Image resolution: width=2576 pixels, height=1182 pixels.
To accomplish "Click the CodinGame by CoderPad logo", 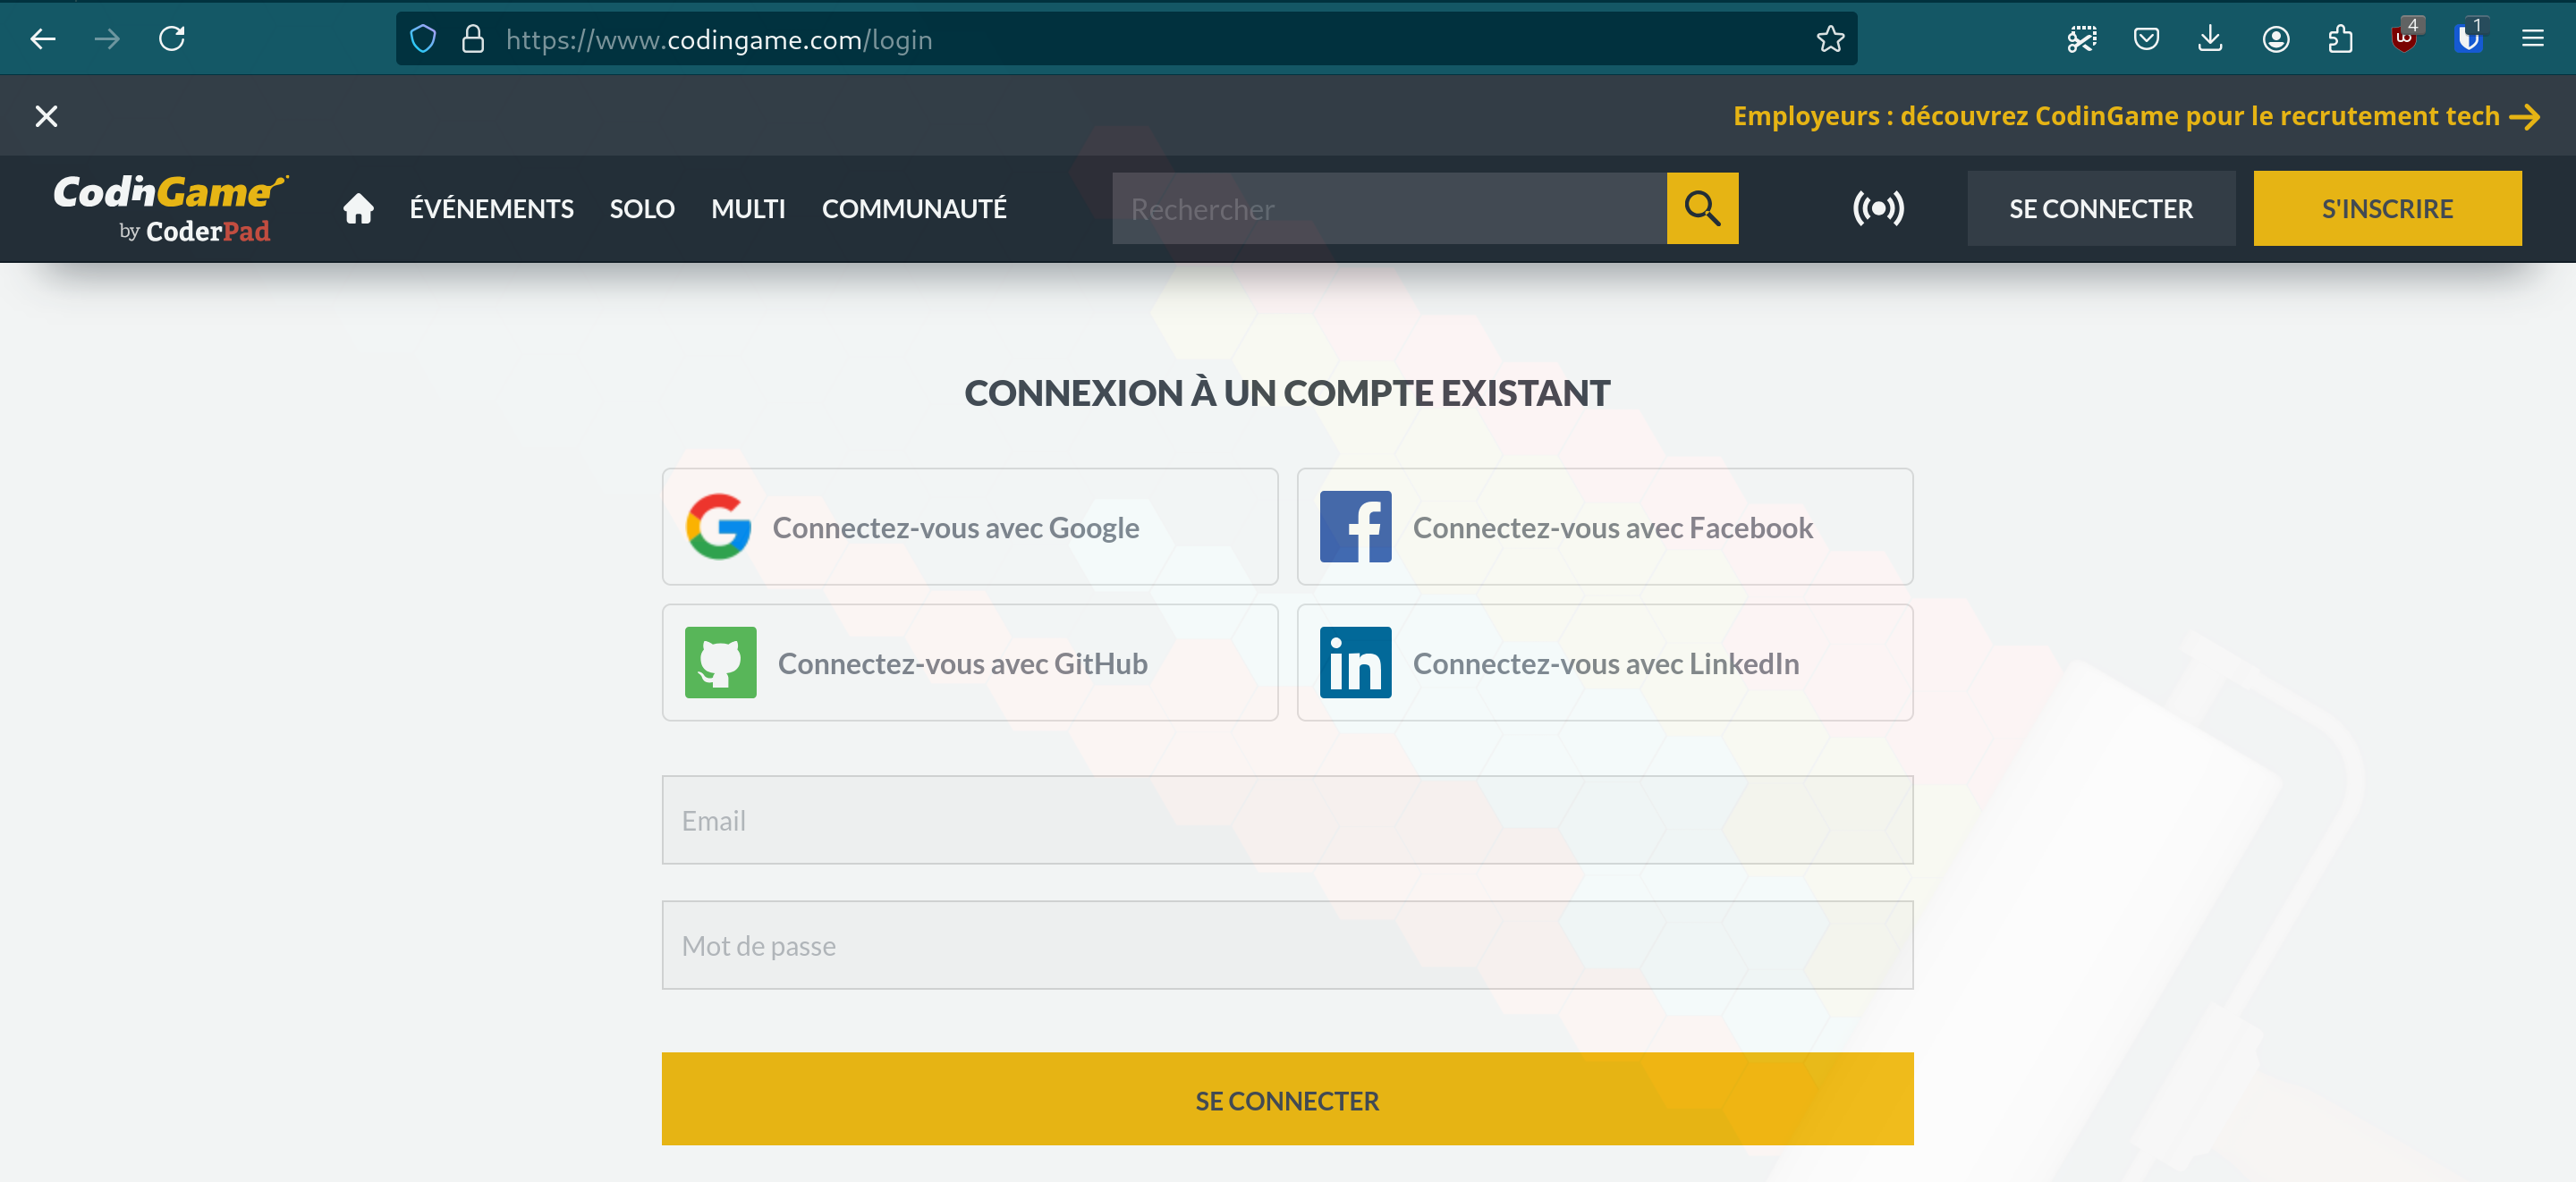I will point(170,208).
